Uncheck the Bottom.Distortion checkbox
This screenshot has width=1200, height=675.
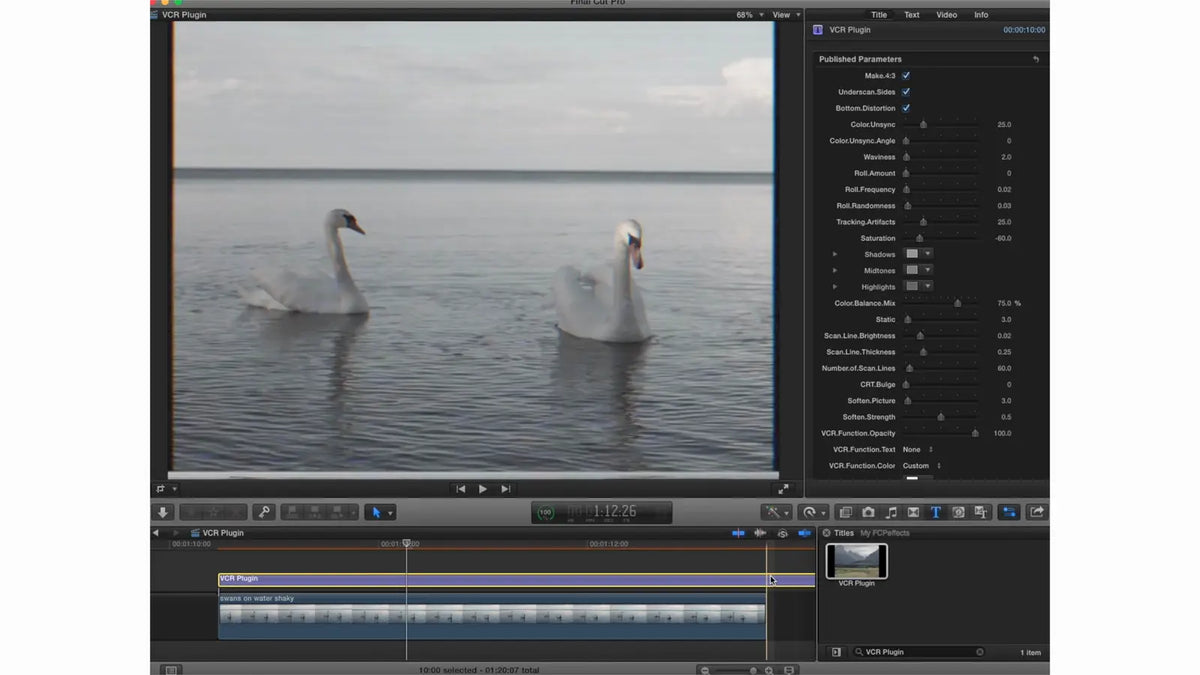tap(906, 108)
